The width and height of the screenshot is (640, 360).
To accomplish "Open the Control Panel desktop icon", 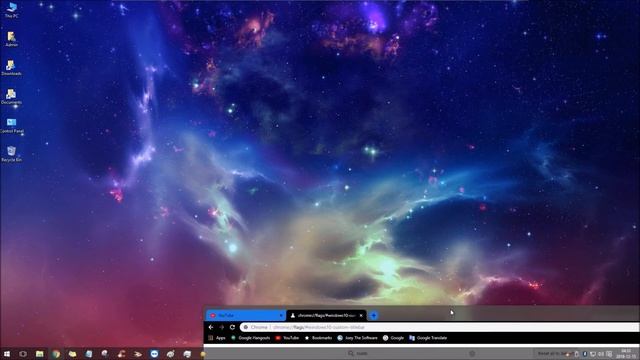I will coord(11,125).
